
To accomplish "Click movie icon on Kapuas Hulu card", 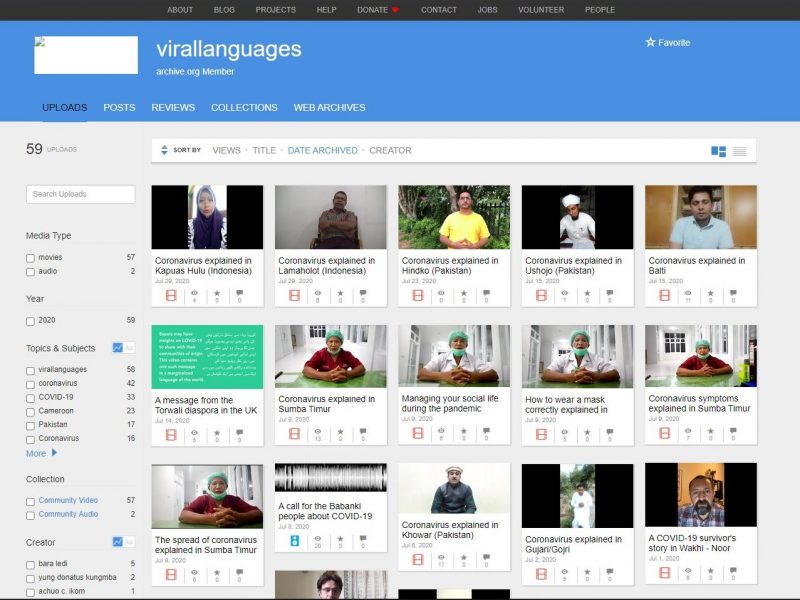I will [x=171, y=295].
